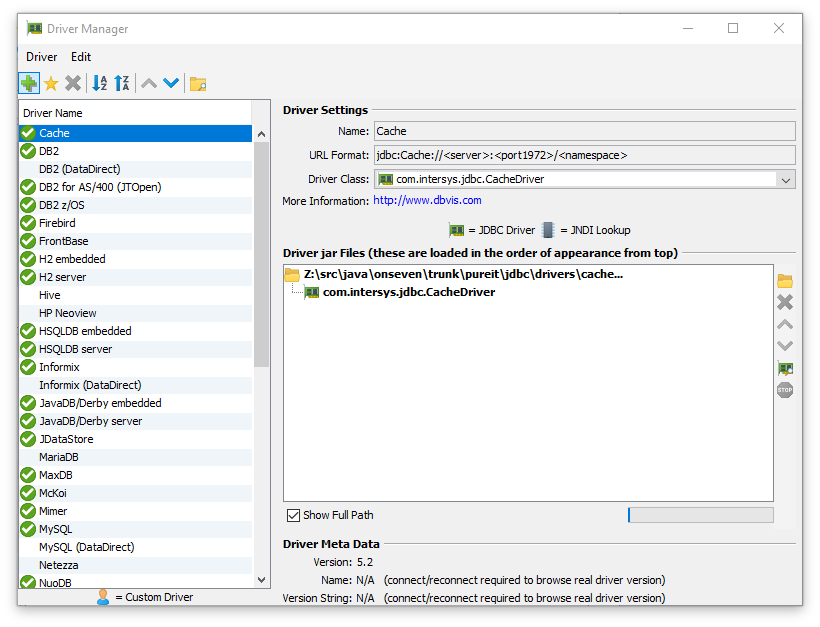Select com.intersys.jdbc.CacheDriver in jar tree
The width and height of the screenshot is (820, 627).
(408, 292)
